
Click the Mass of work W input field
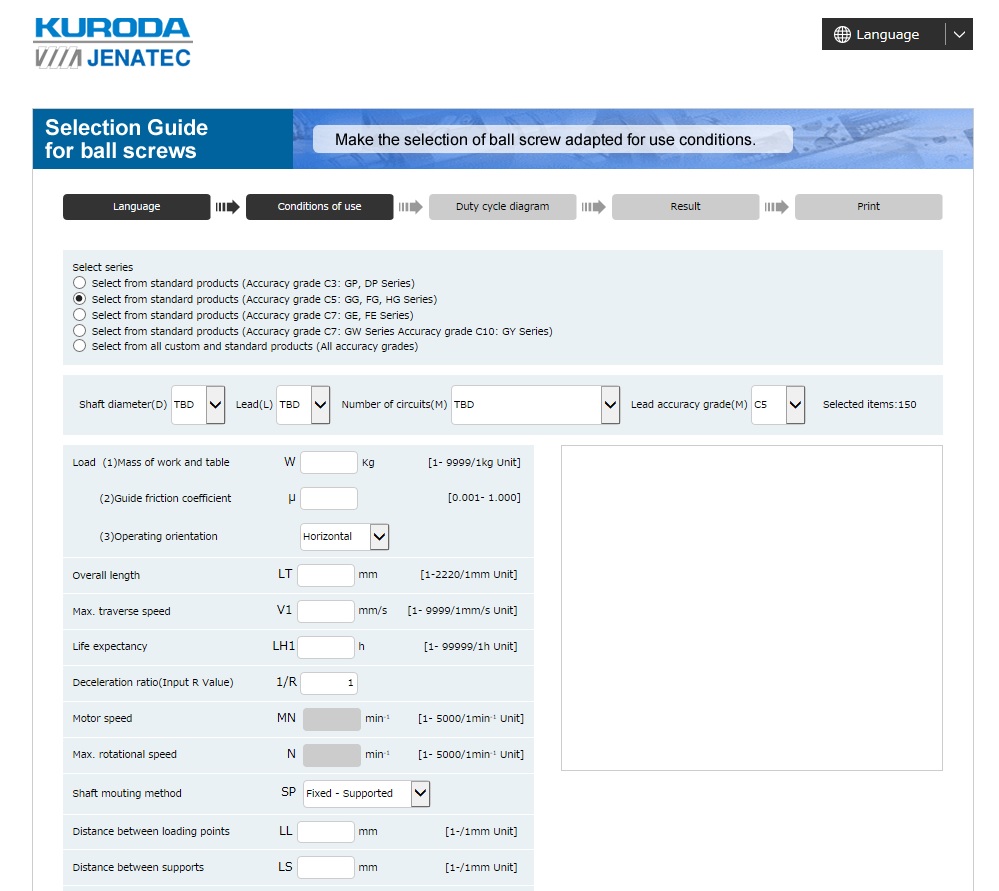[x=329, y=463]
